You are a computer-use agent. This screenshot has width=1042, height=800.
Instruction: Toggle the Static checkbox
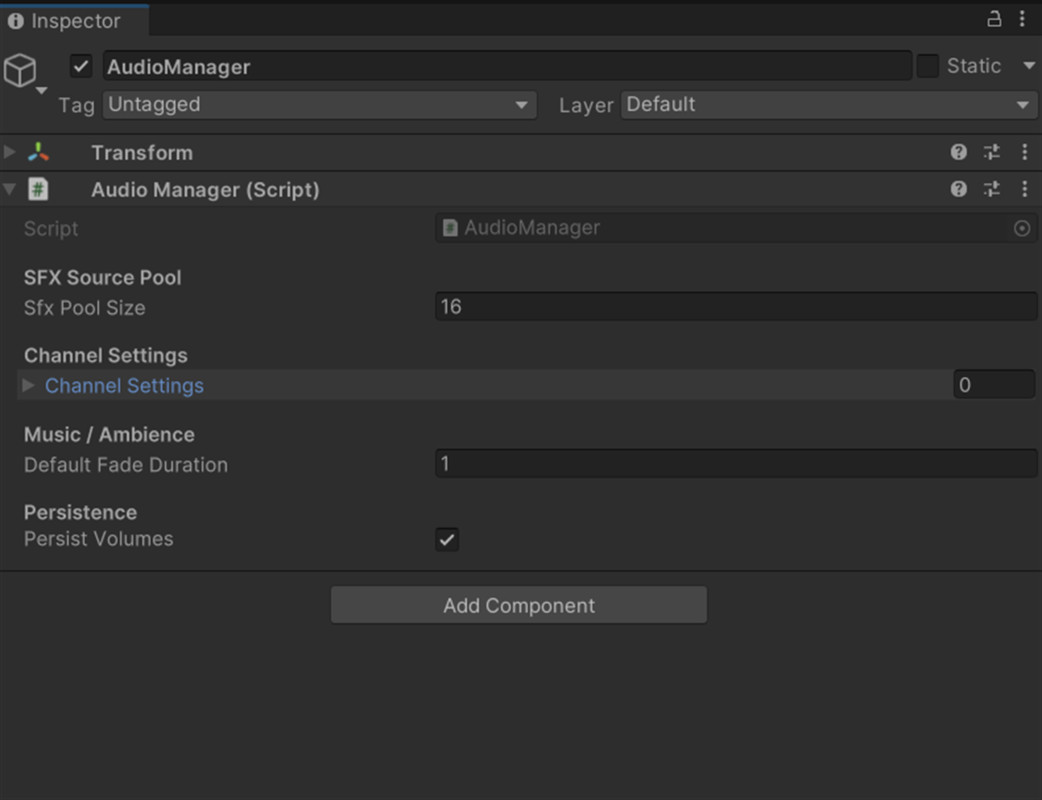927,66
